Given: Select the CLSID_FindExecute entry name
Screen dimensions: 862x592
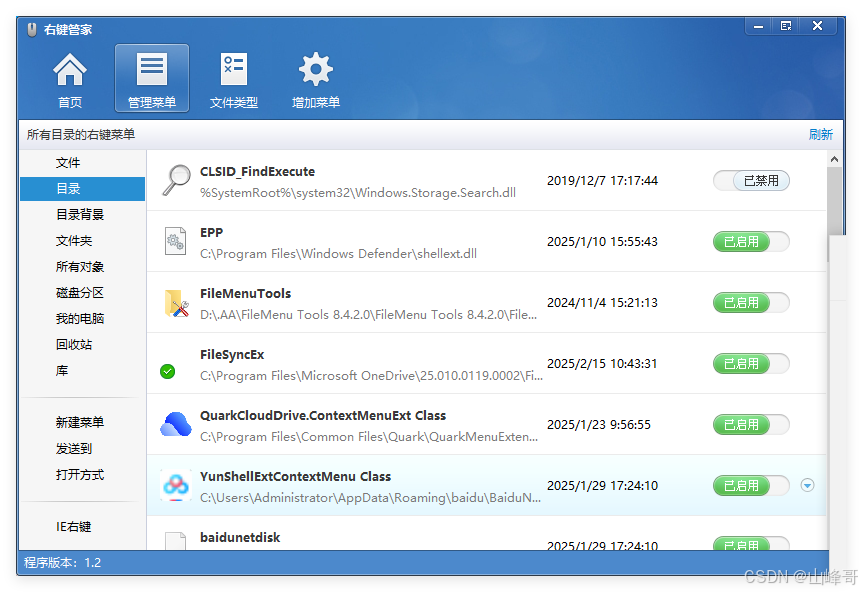Looking at the screenshot, I should (x=257, y=171).
